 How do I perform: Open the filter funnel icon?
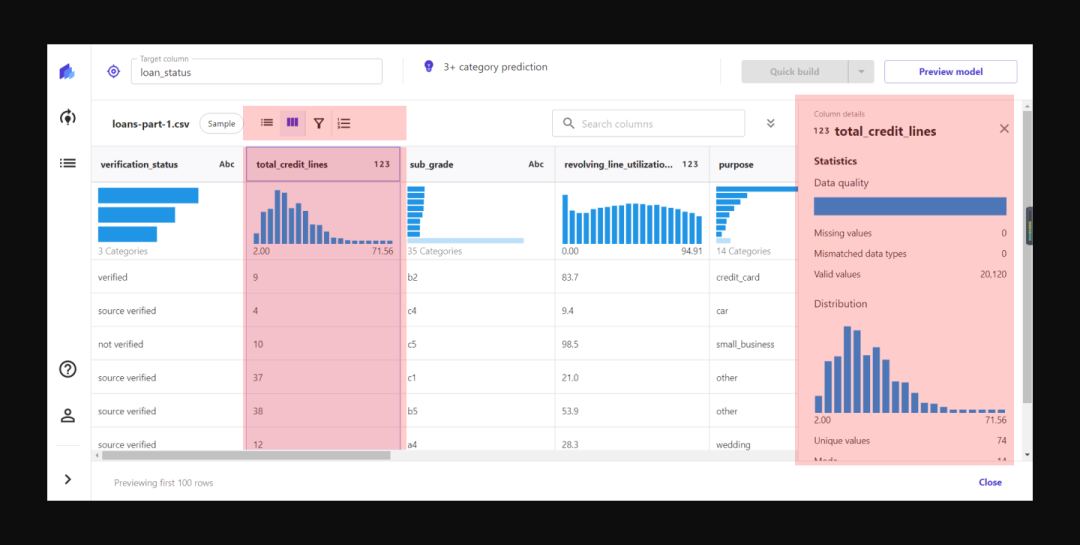coord(318,123)
